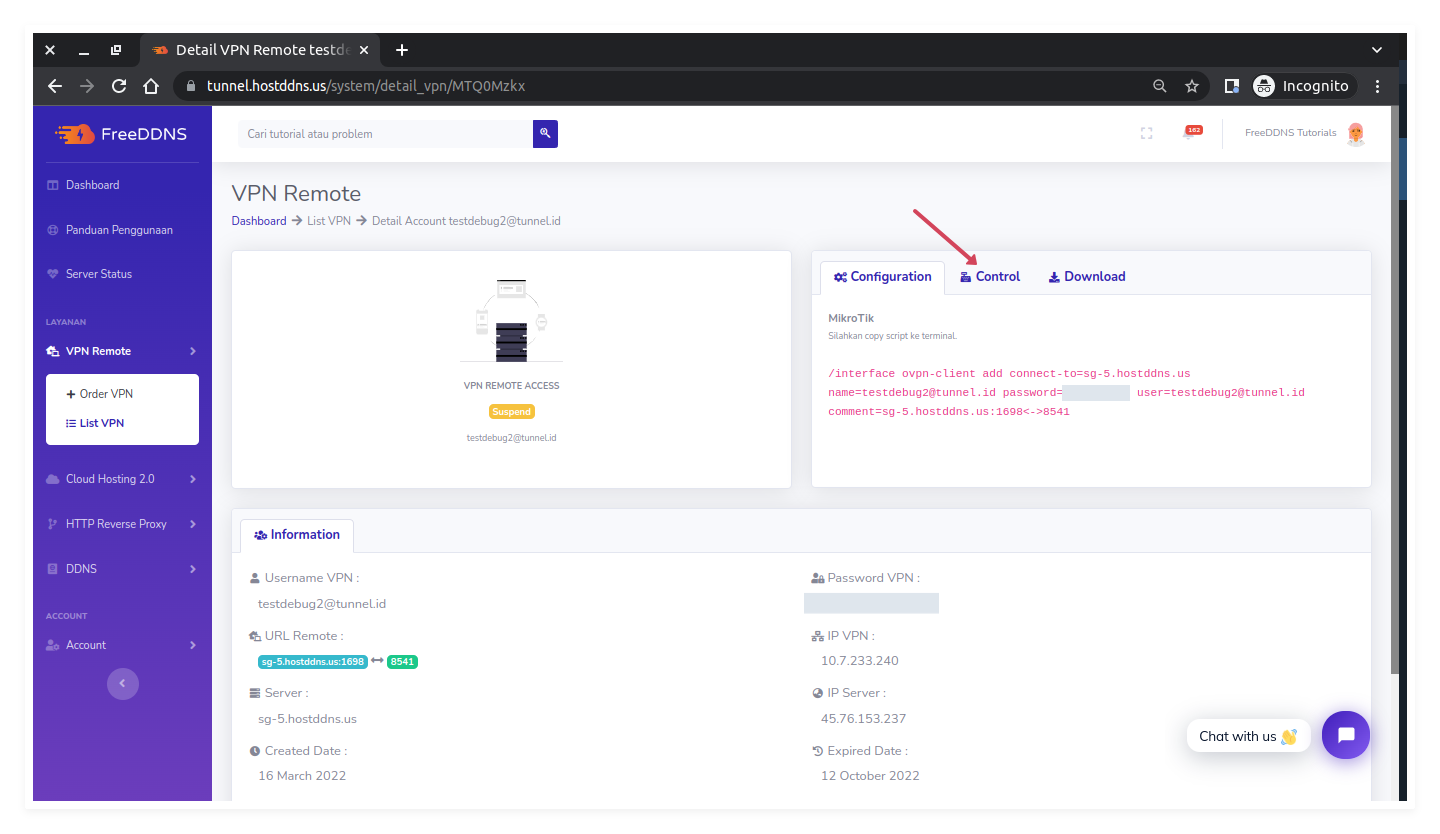Screen dimensions: 1440x834
Task: Click the Suspend status badge
Action: coord(511,411)
